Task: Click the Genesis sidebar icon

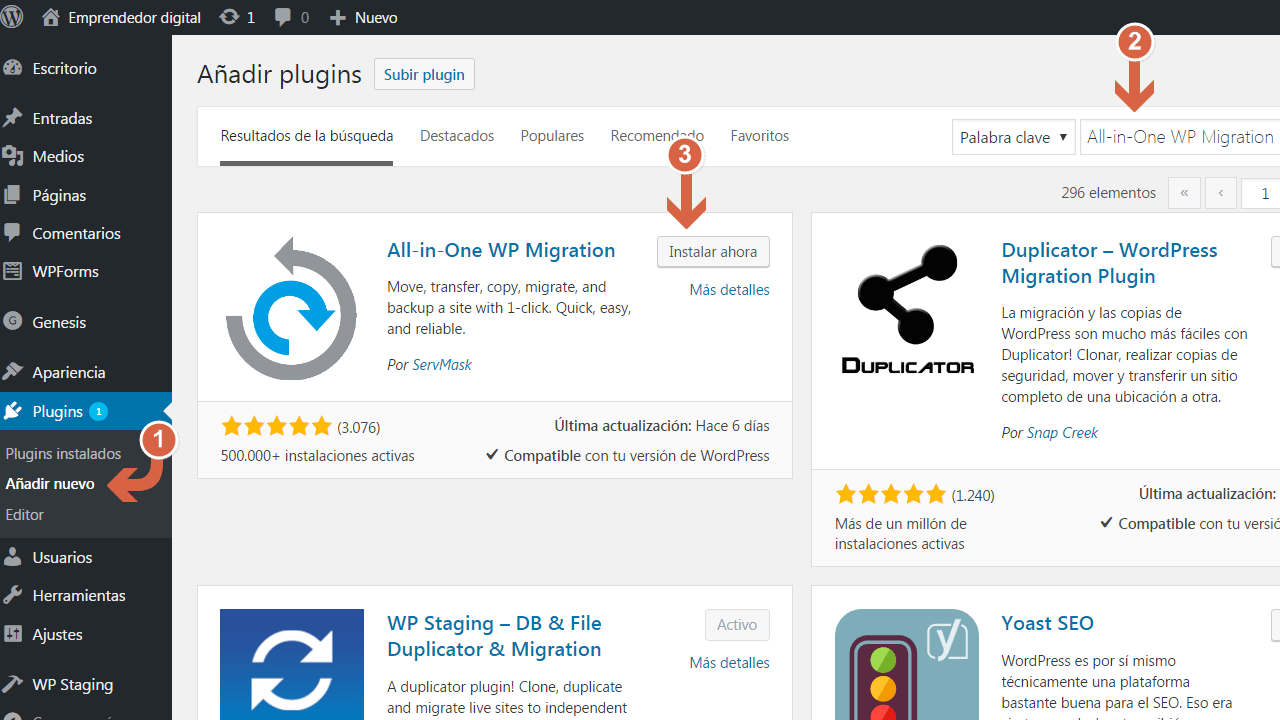Action: click(x=13, y=322)
